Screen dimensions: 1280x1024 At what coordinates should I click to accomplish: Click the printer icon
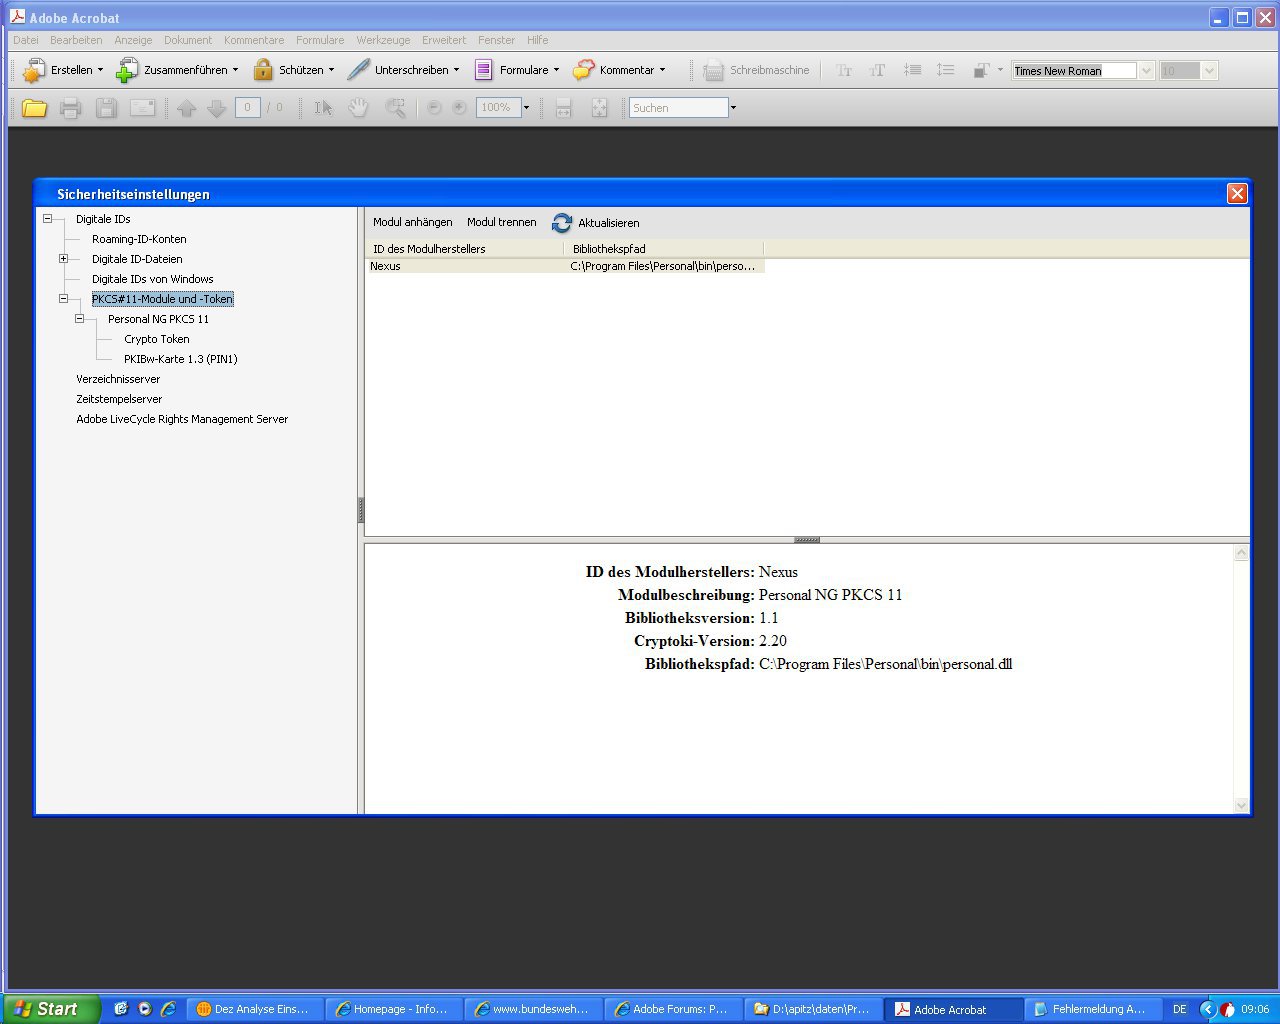70,108
